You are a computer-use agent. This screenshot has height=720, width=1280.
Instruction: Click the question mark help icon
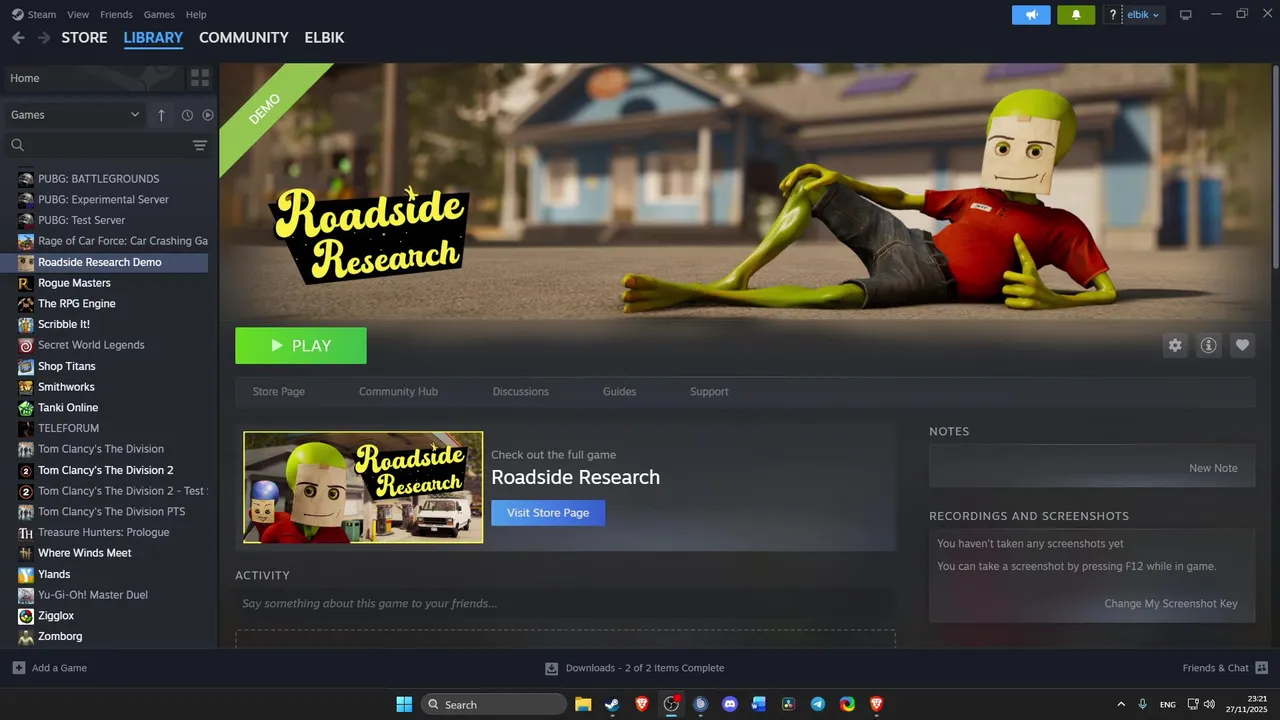(x=1113, y=15)
